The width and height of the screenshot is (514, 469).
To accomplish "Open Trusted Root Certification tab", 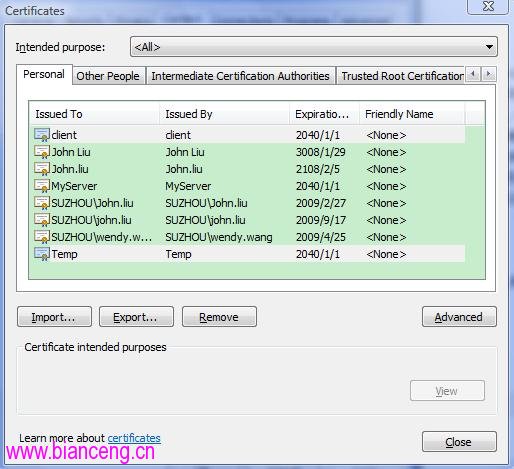I will click(401, 76).
